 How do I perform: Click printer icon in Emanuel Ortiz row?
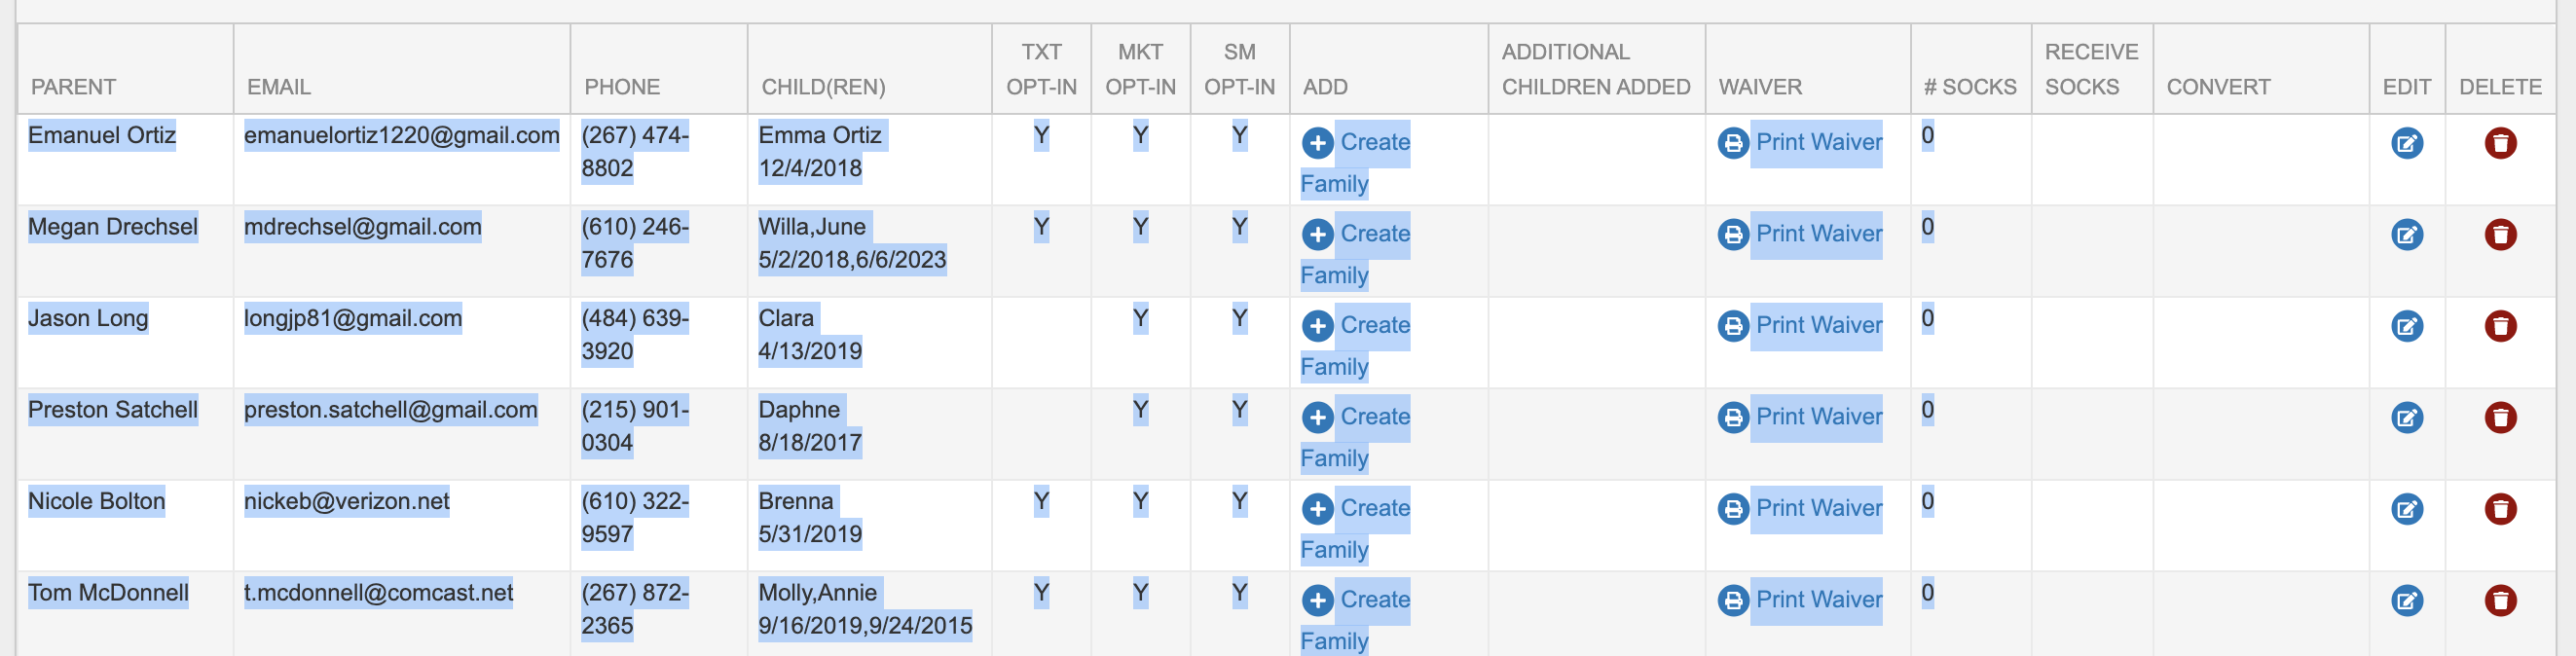1732,143
